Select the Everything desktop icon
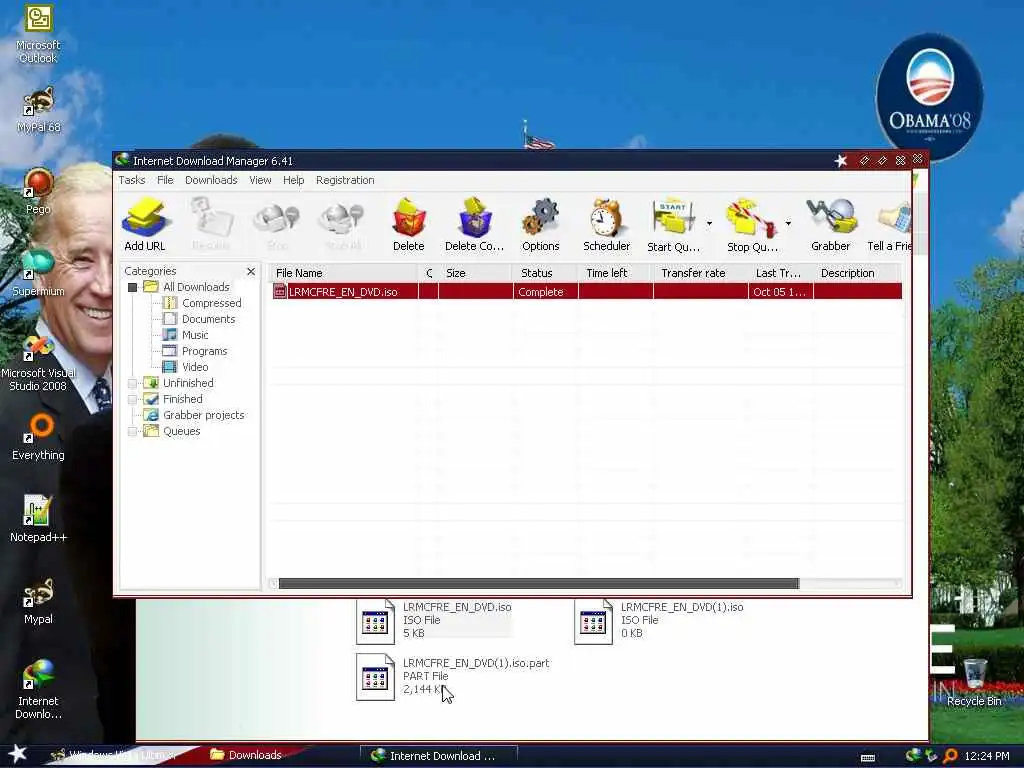This screenshot has width=1024, height=768. click(x=38, y=437)
